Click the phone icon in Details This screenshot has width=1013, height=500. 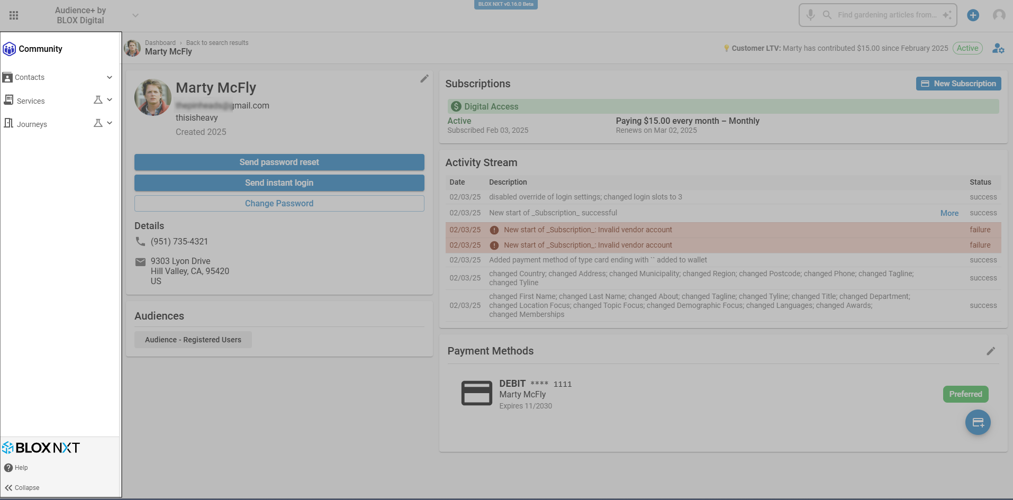click(140, 241)
